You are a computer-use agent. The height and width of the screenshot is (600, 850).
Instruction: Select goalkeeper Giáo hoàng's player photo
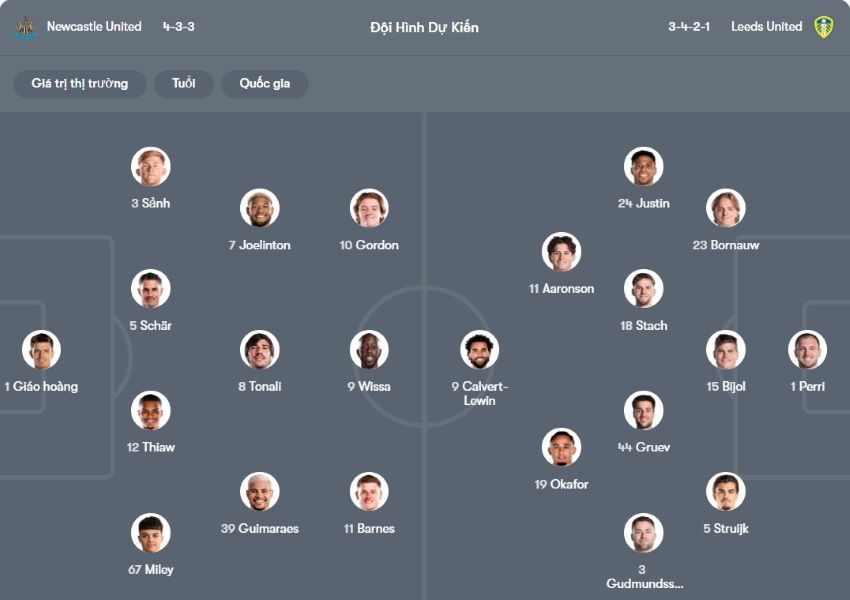(x=40, y=351)
